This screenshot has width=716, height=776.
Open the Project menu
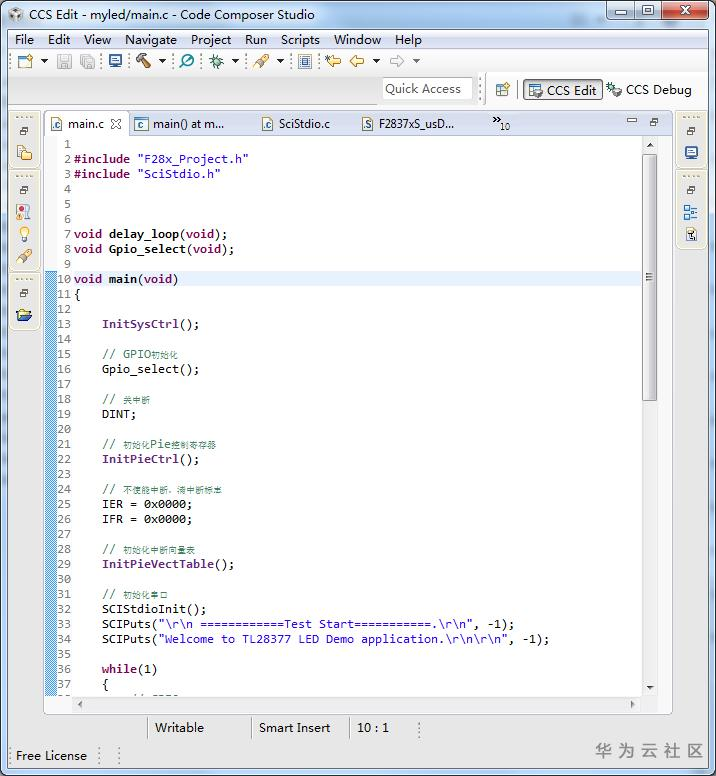coord(210,39)
